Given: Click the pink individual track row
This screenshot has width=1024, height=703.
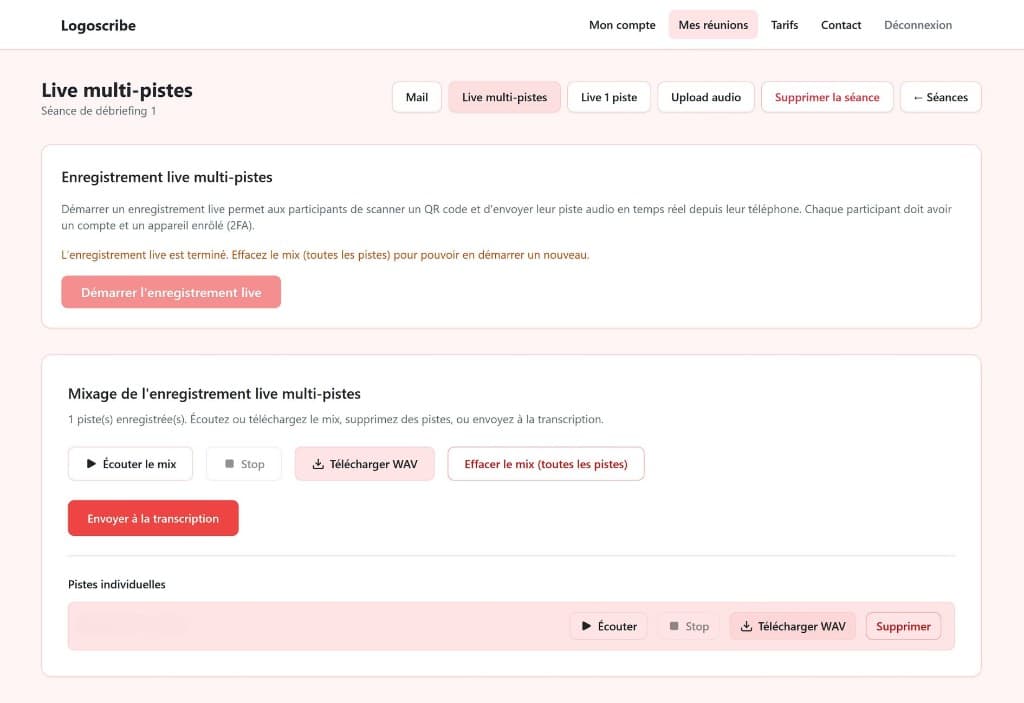Looking at the screenshot, I should (300, 626).
